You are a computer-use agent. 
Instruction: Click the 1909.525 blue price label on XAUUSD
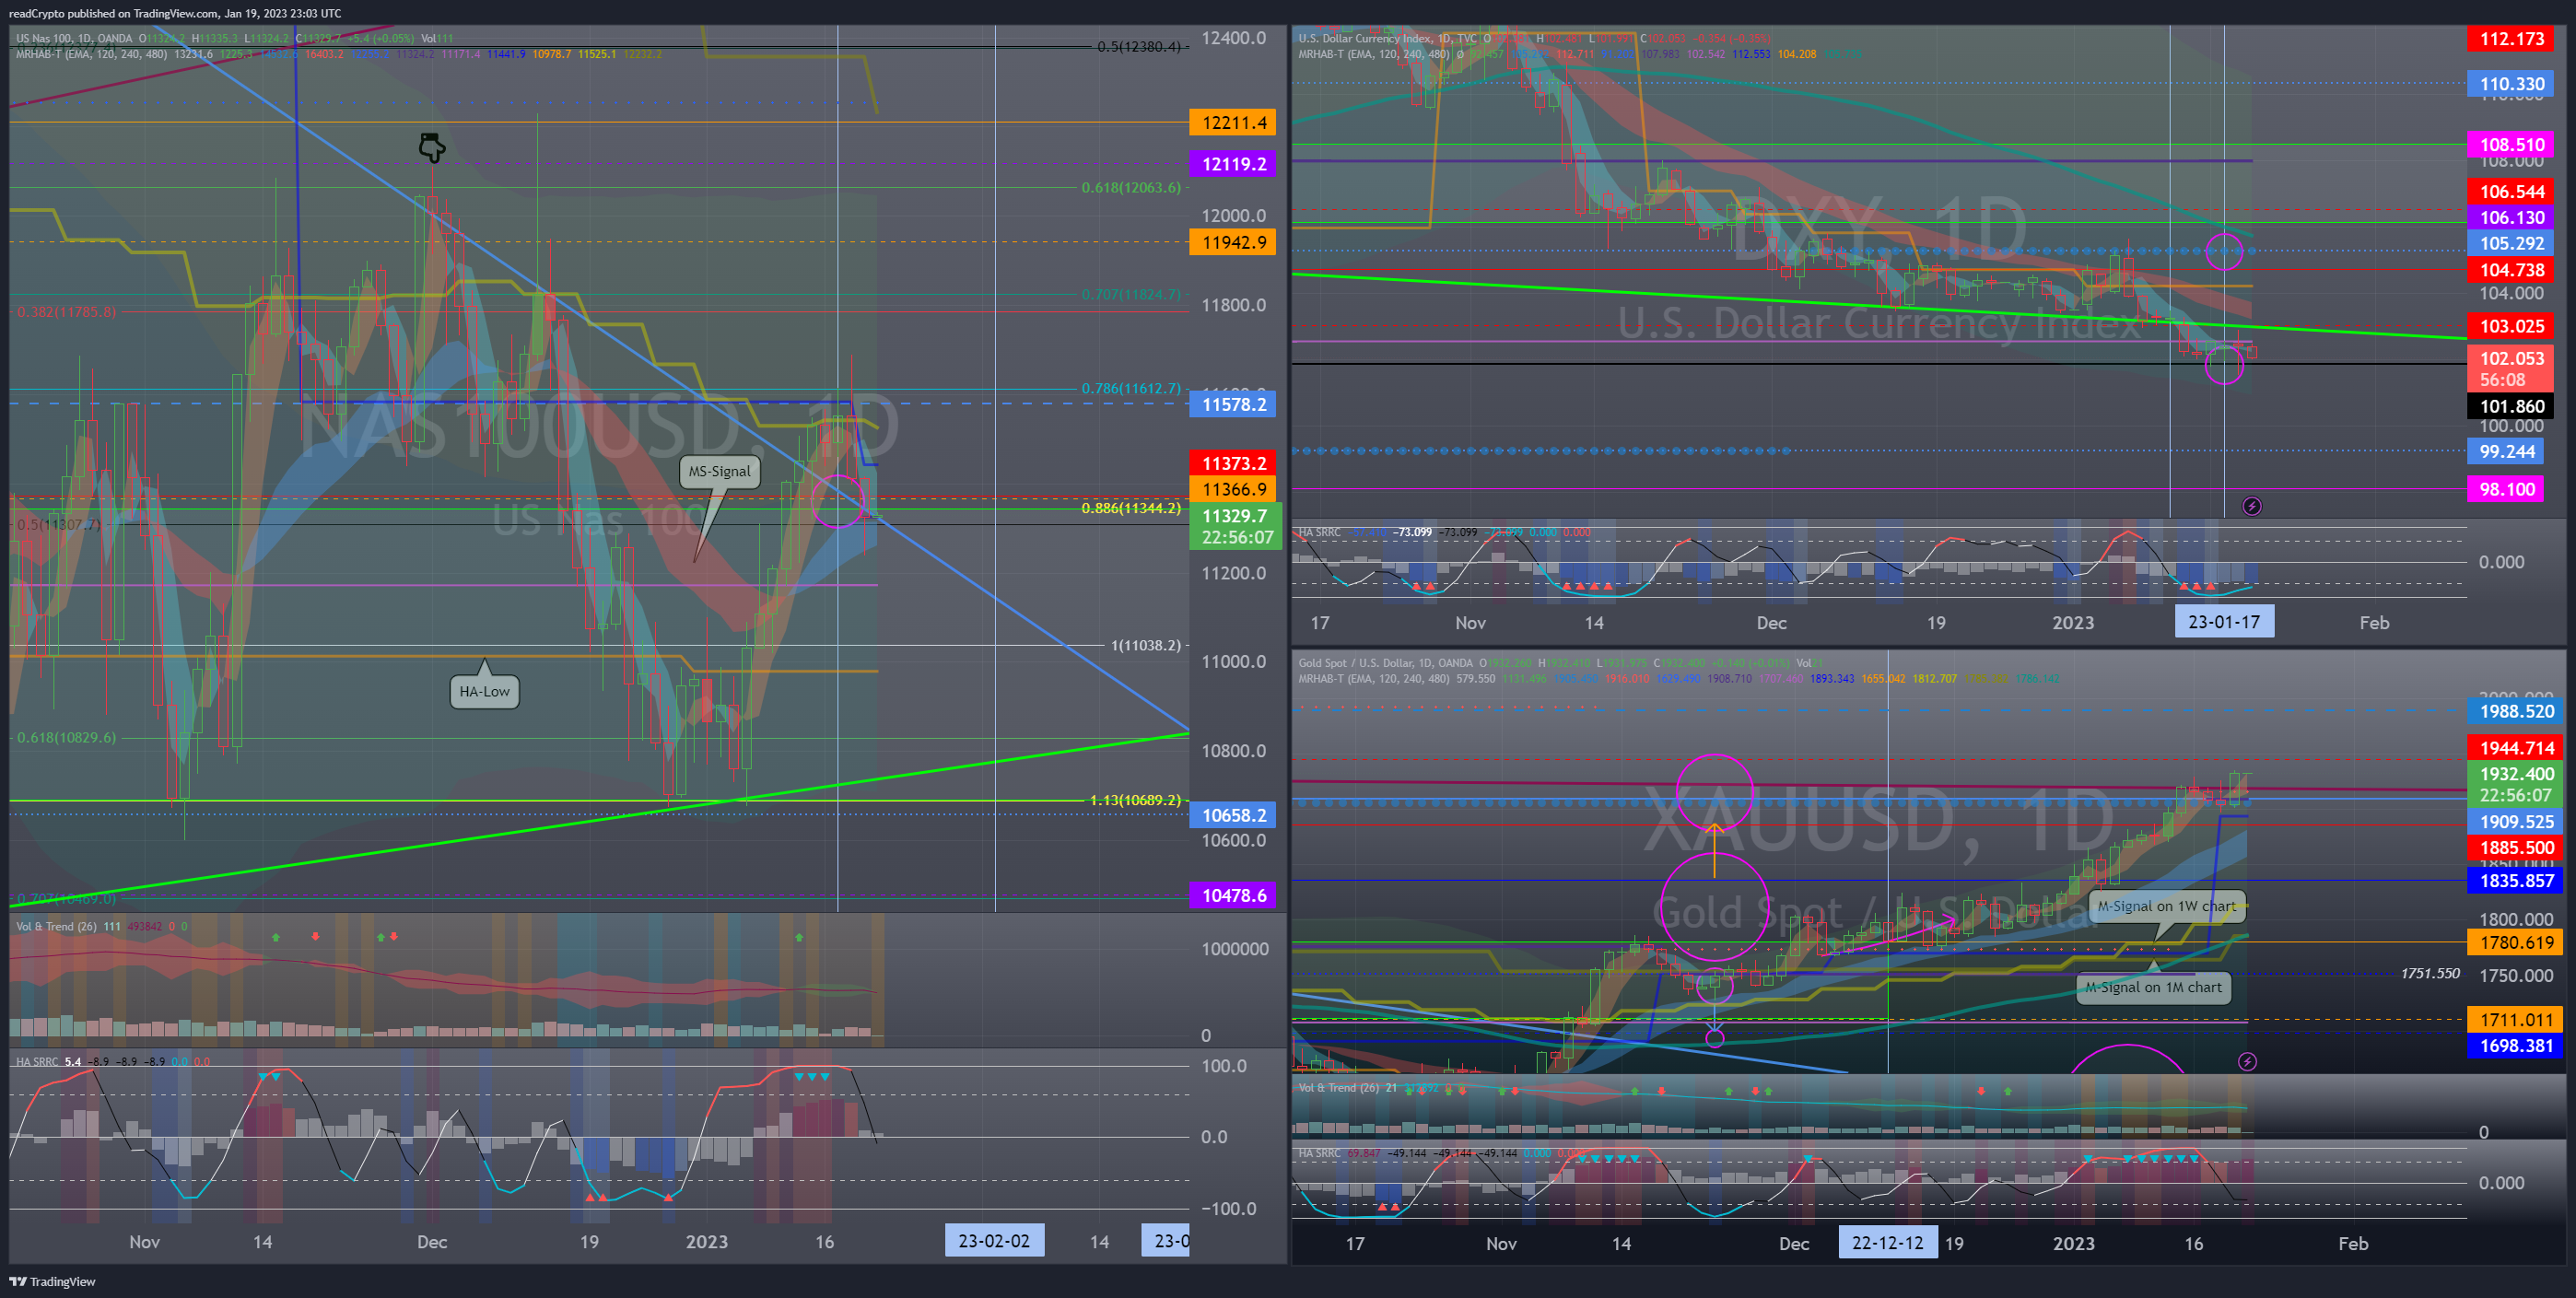[x=2516, y=822]
